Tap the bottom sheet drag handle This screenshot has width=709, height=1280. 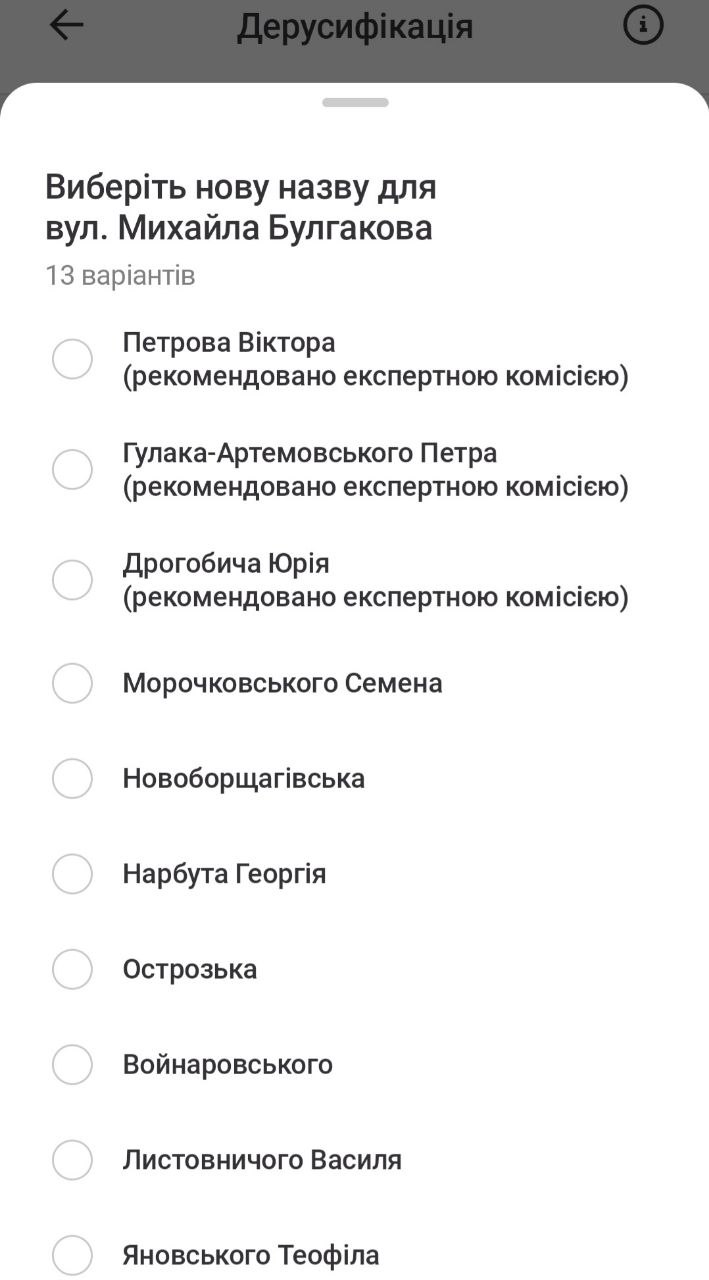(x=355, y=102)
